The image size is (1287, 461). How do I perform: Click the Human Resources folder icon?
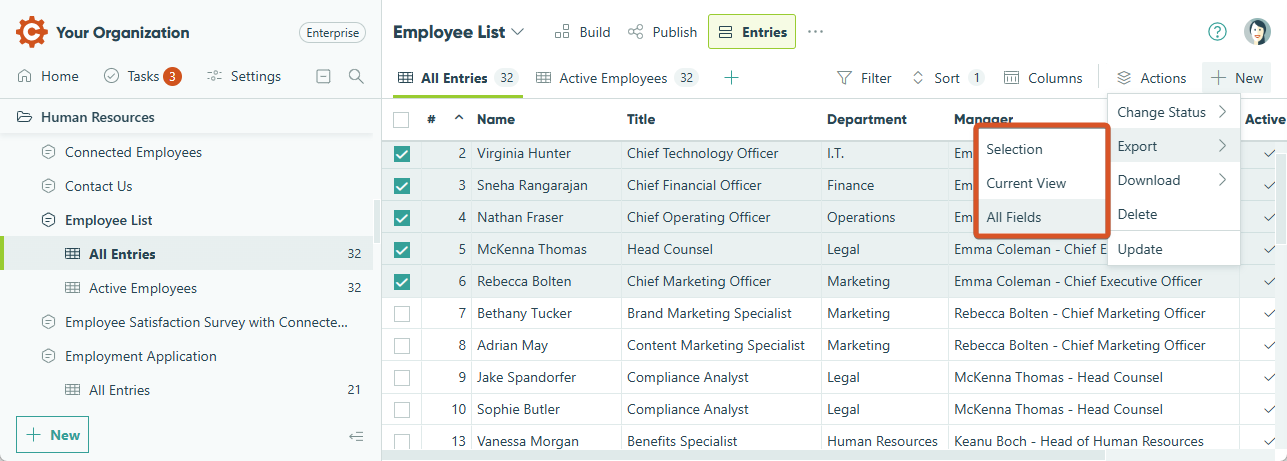(24, 117)
